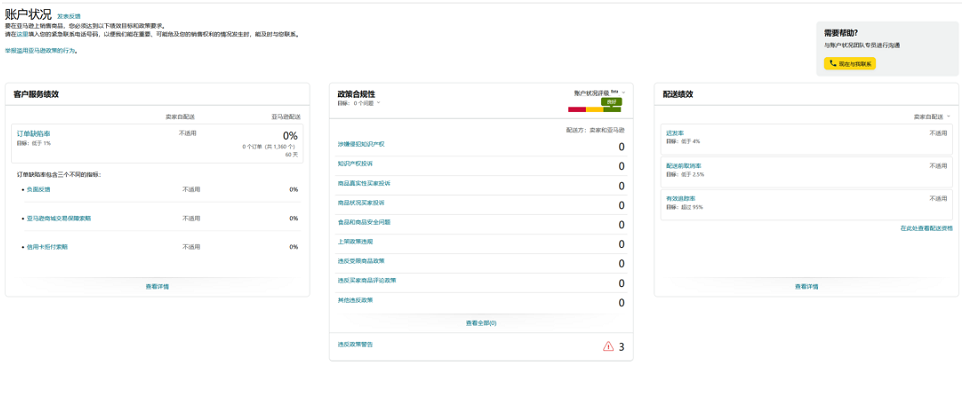964x399 pixels.
Task: Click the count 3 next to policy warnings
Action: point(622,347)
